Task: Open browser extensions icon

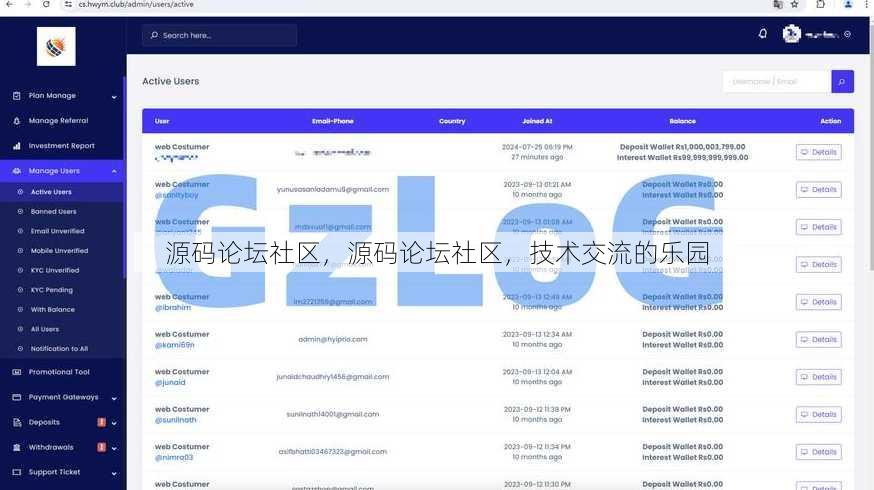Action: (x=820, y=4)
